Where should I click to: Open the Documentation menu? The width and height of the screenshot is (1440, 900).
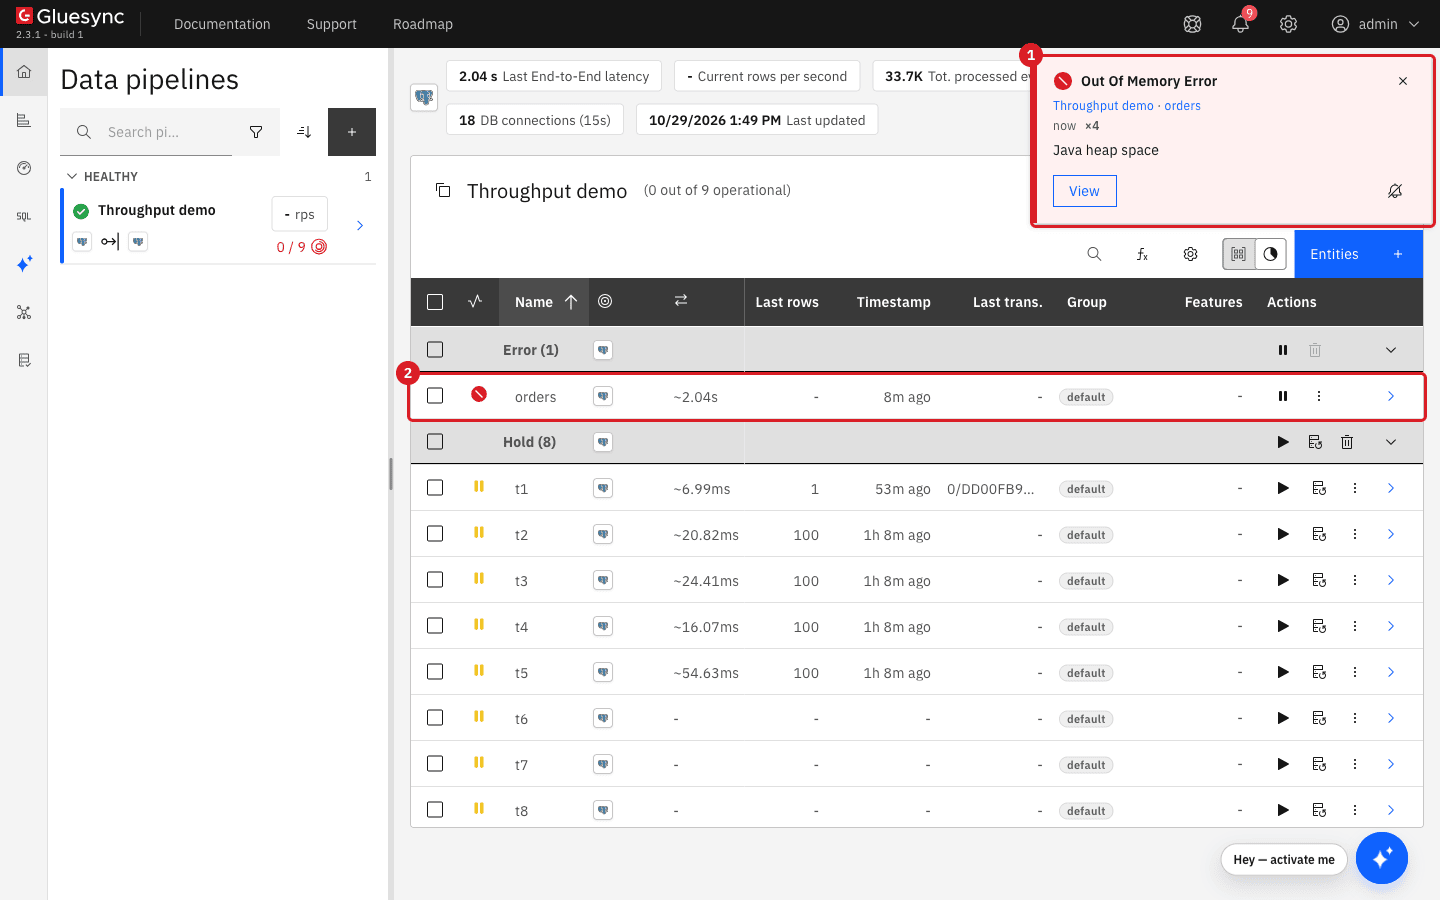point(222,24)
